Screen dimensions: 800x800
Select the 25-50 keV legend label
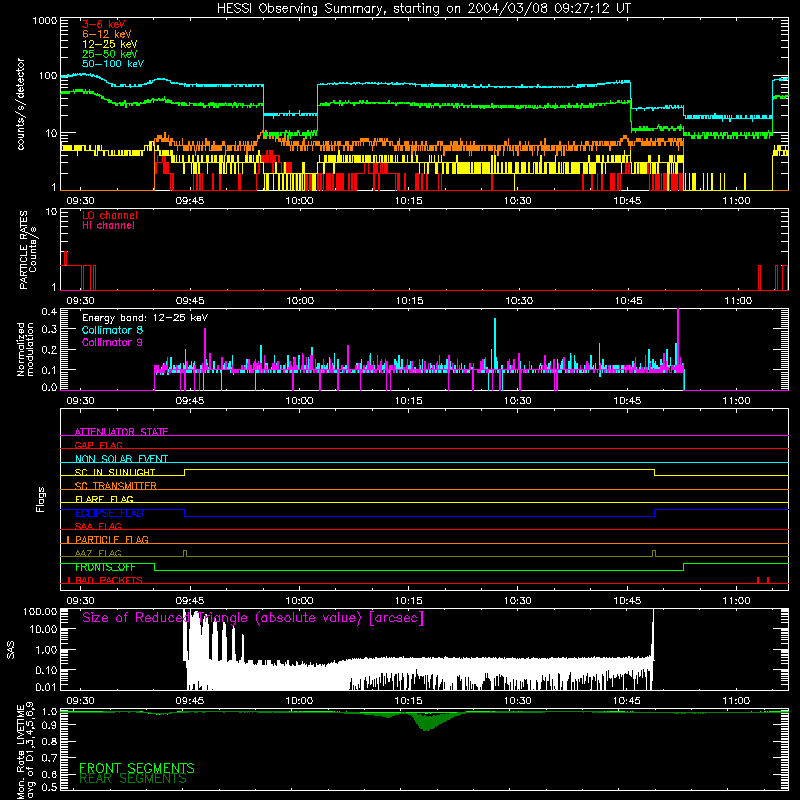[x=110, y=54]
